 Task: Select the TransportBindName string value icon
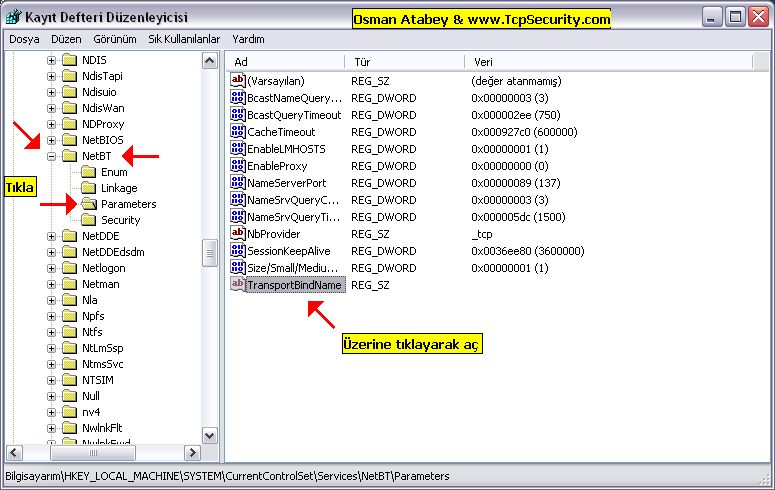point(237,285)
